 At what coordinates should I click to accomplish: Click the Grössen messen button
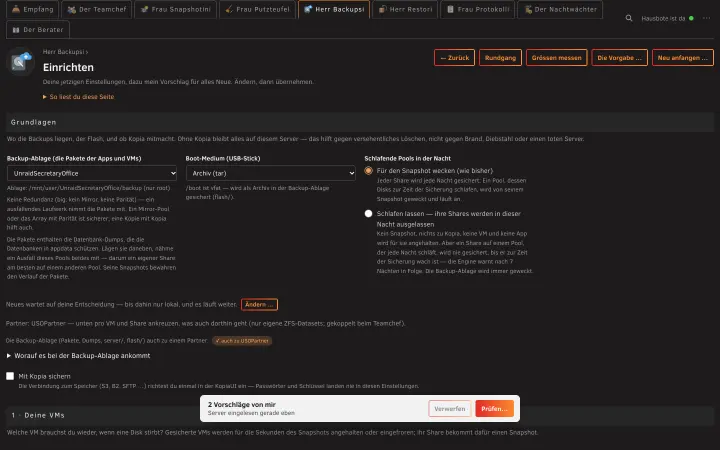[557, 58]
